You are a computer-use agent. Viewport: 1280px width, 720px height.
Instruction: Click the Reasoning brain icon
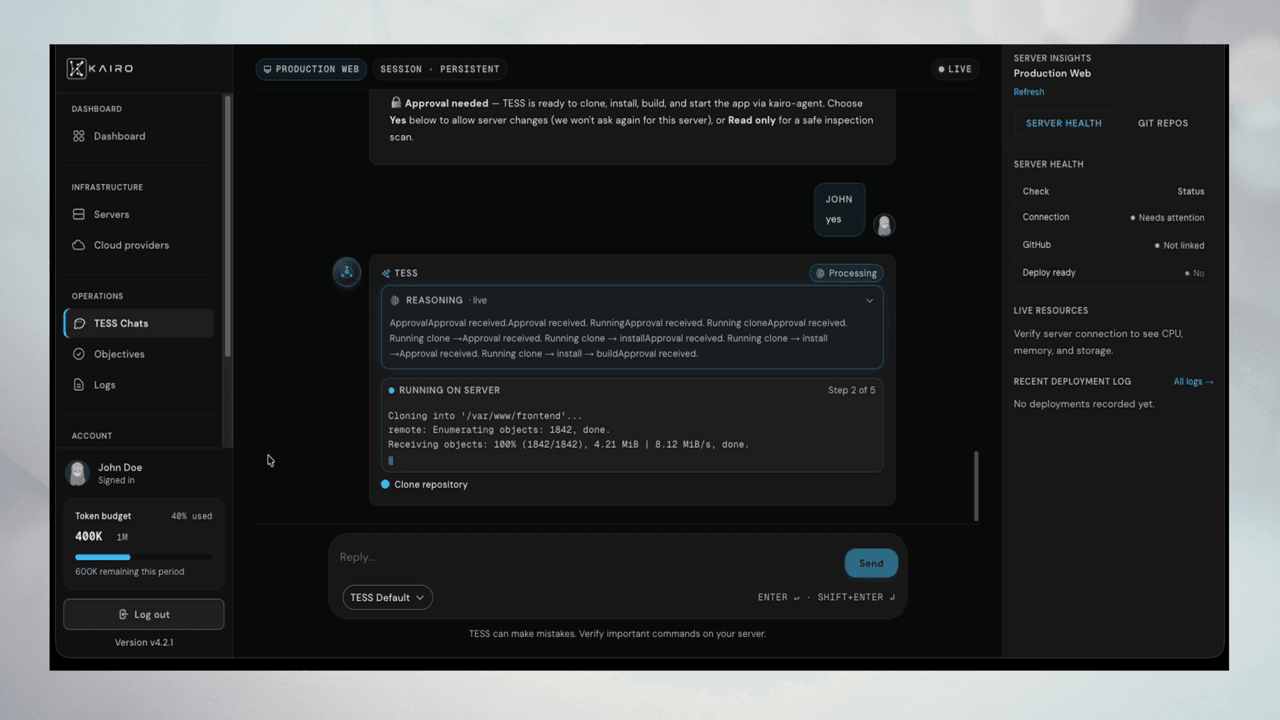pos(395,300)
